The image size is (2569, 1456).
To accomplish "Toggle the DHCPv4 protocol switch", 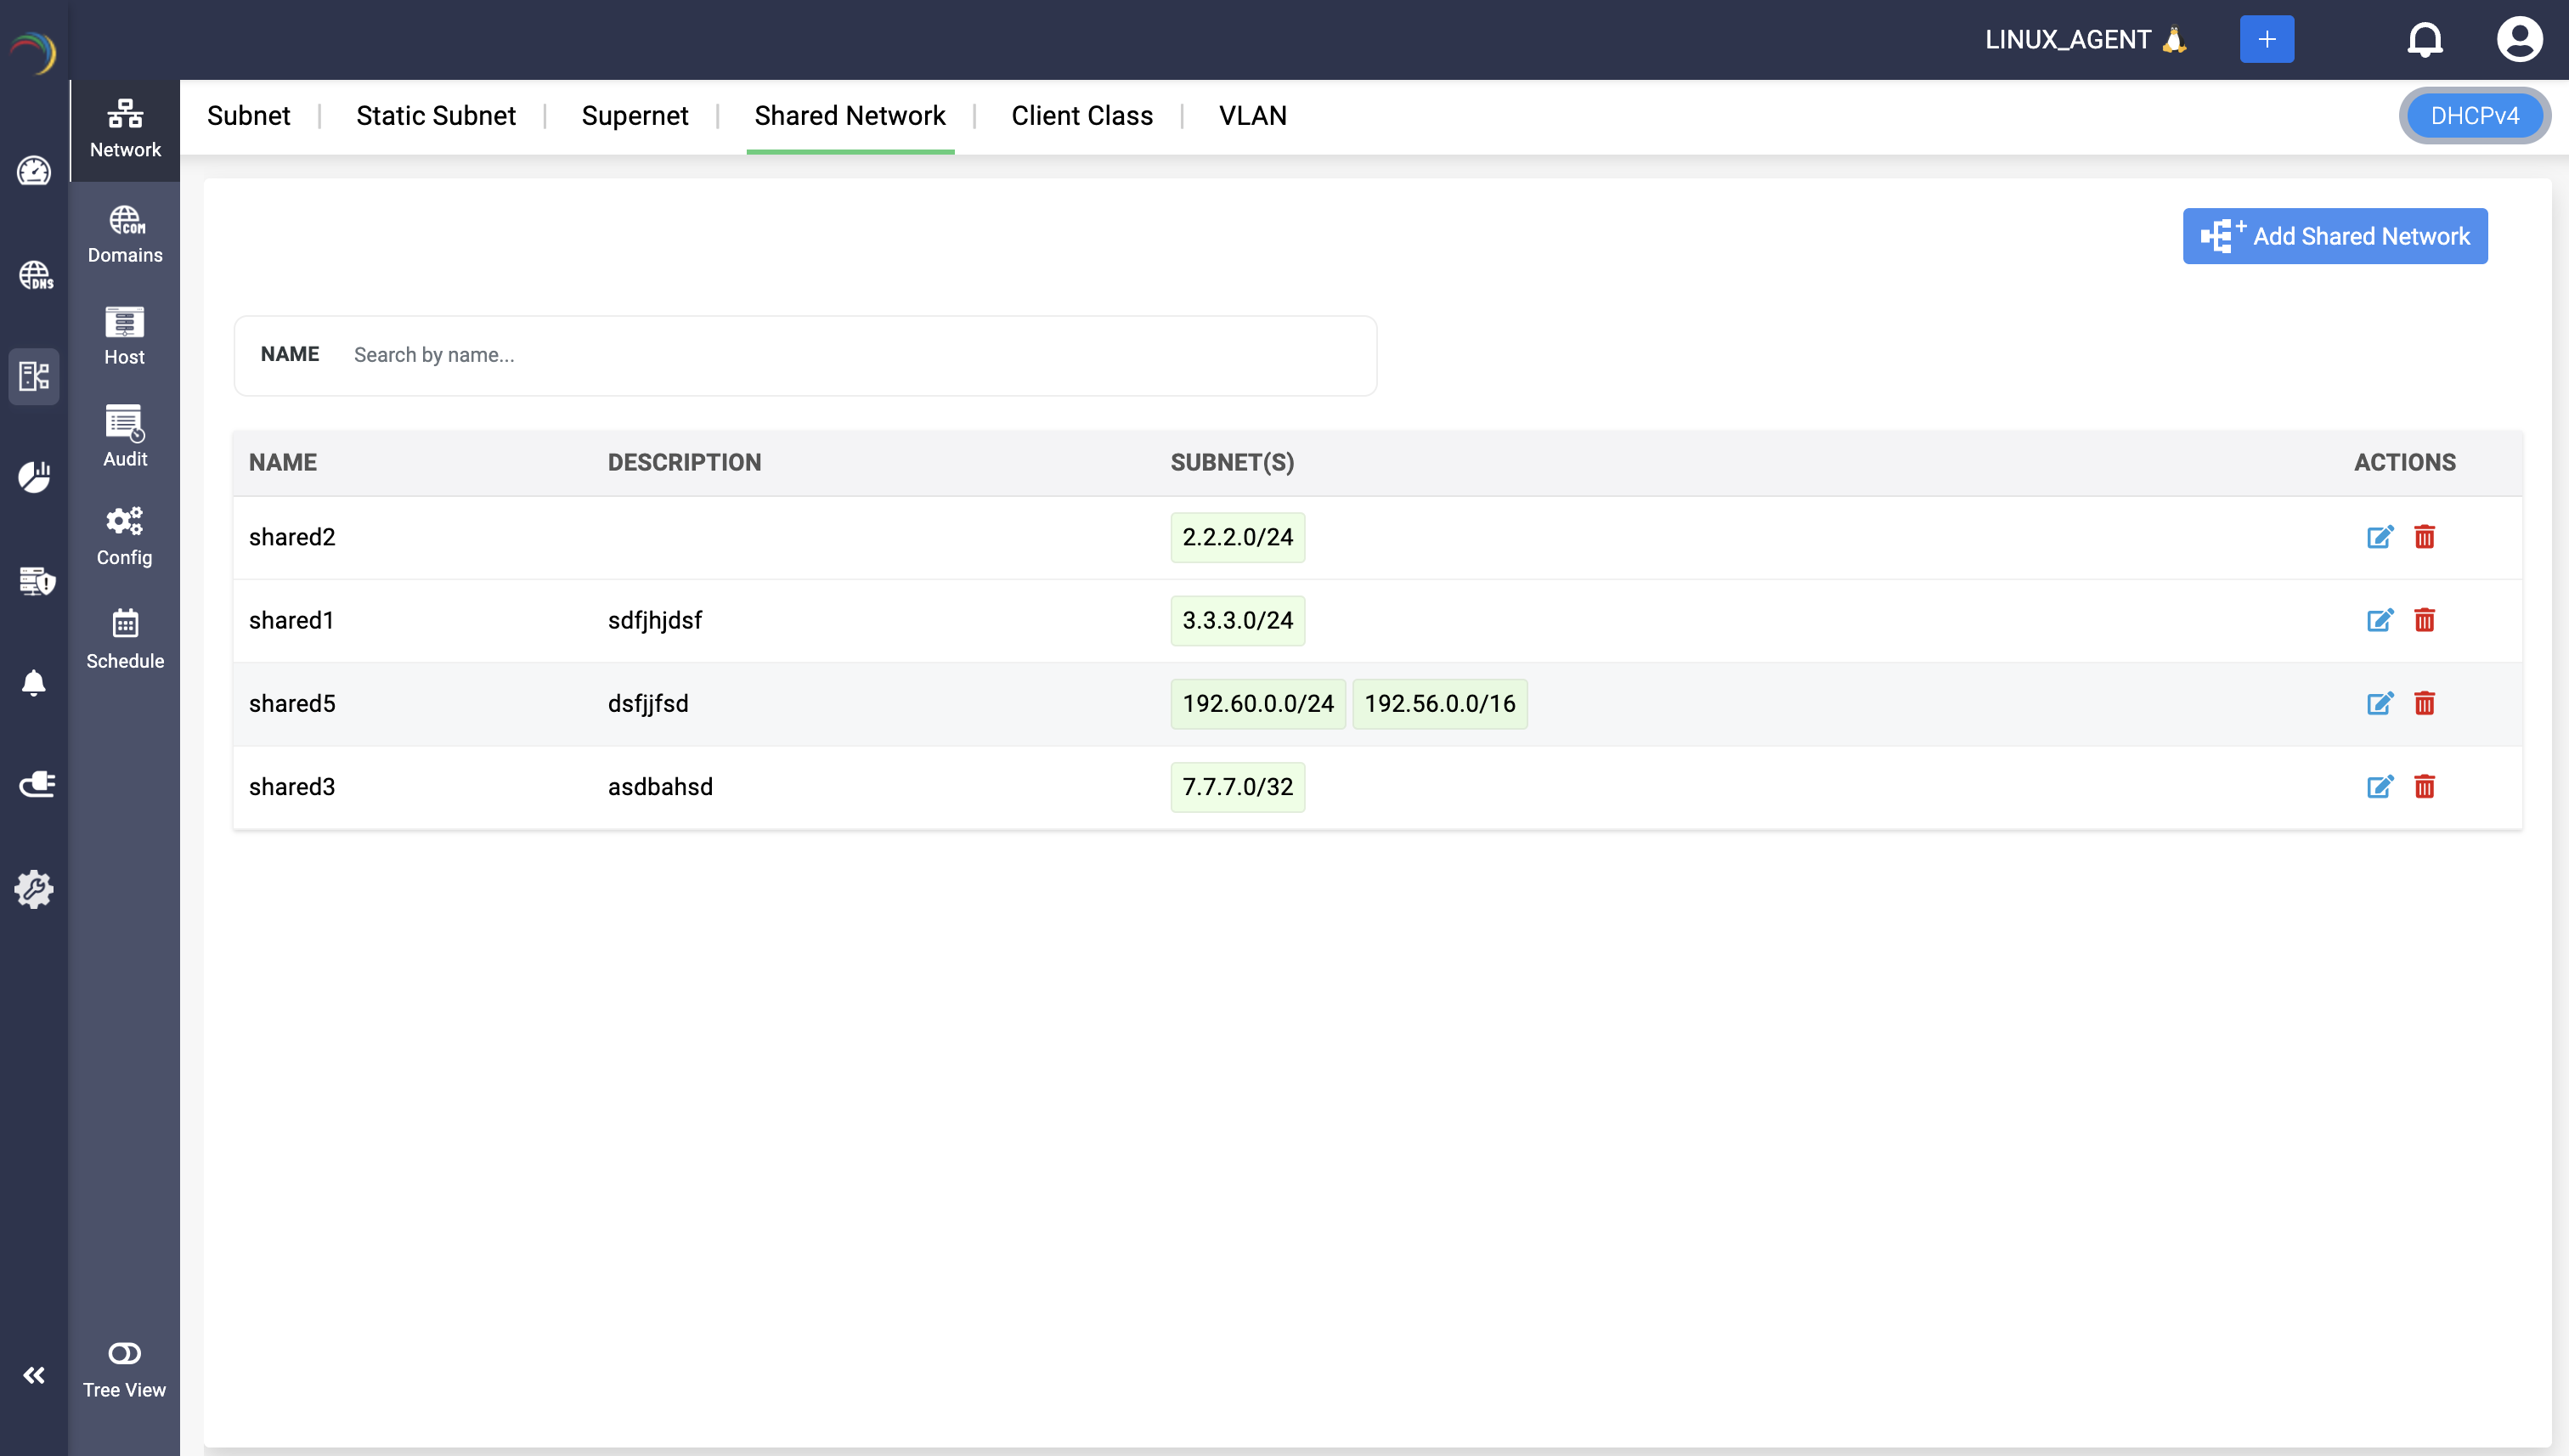I will pos(2473,116).
